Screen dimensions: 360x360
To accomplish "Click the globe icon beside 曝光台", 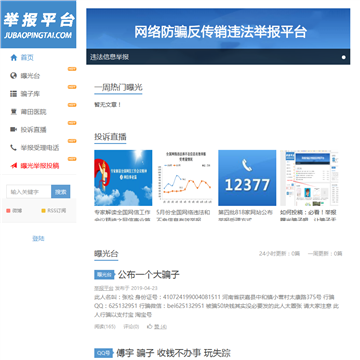I will (x=13, y=76).
